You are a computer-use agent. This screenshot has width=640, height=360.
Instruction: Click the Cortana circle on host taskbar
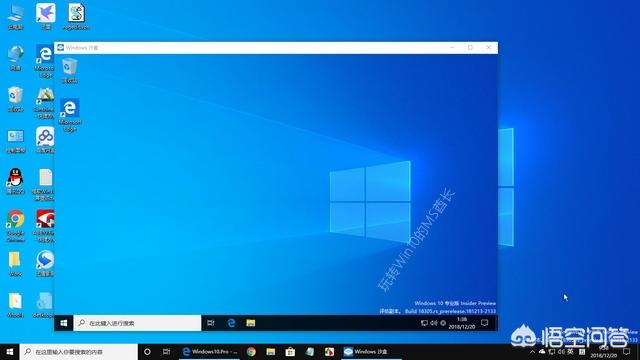(147, 351)
